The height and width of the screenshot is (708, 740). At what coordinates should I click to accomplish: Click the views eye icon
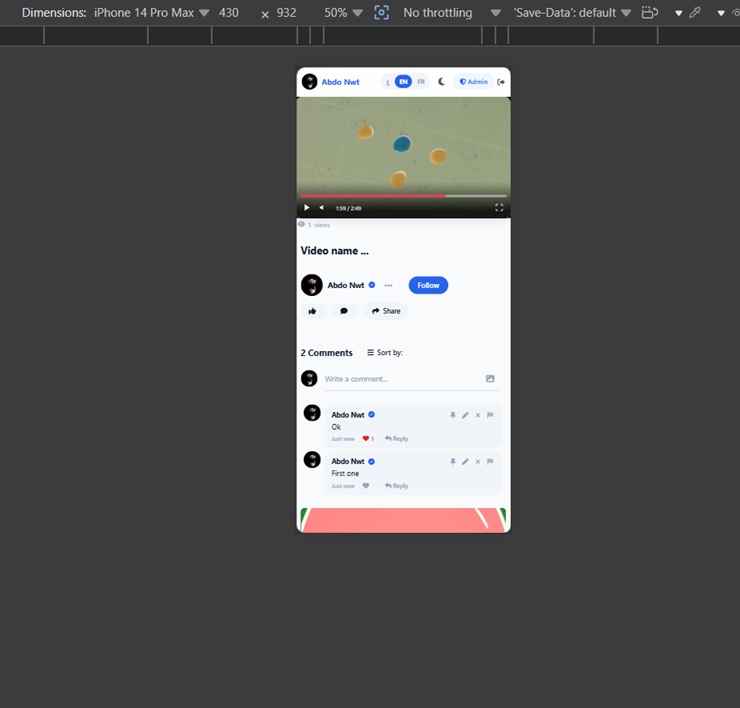point(301,225)
